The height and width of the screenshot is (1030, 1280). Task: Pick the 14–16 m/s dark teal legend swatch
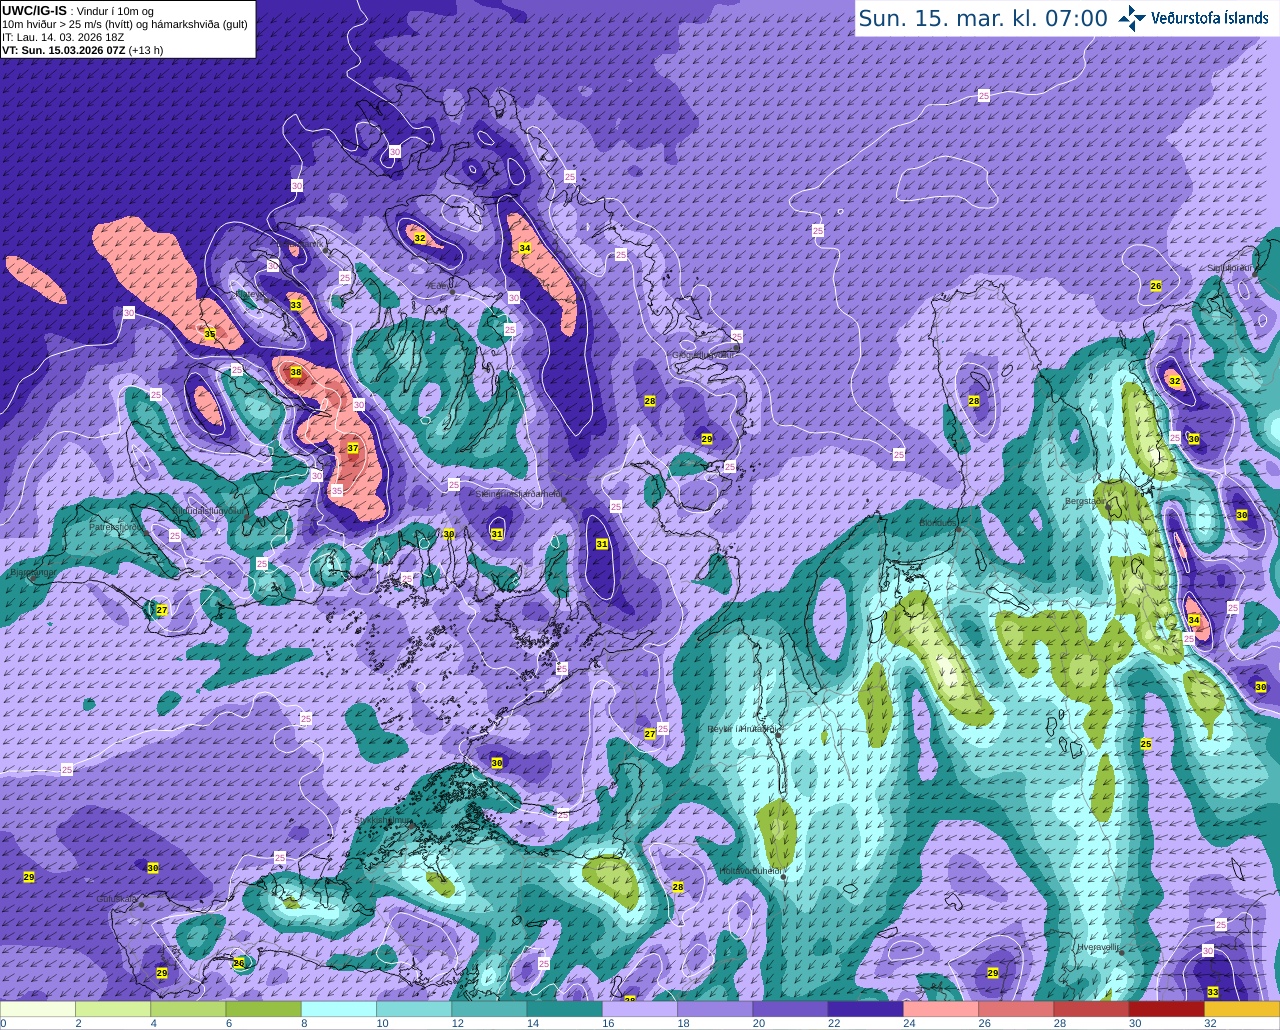click(x=564, y=1009)
